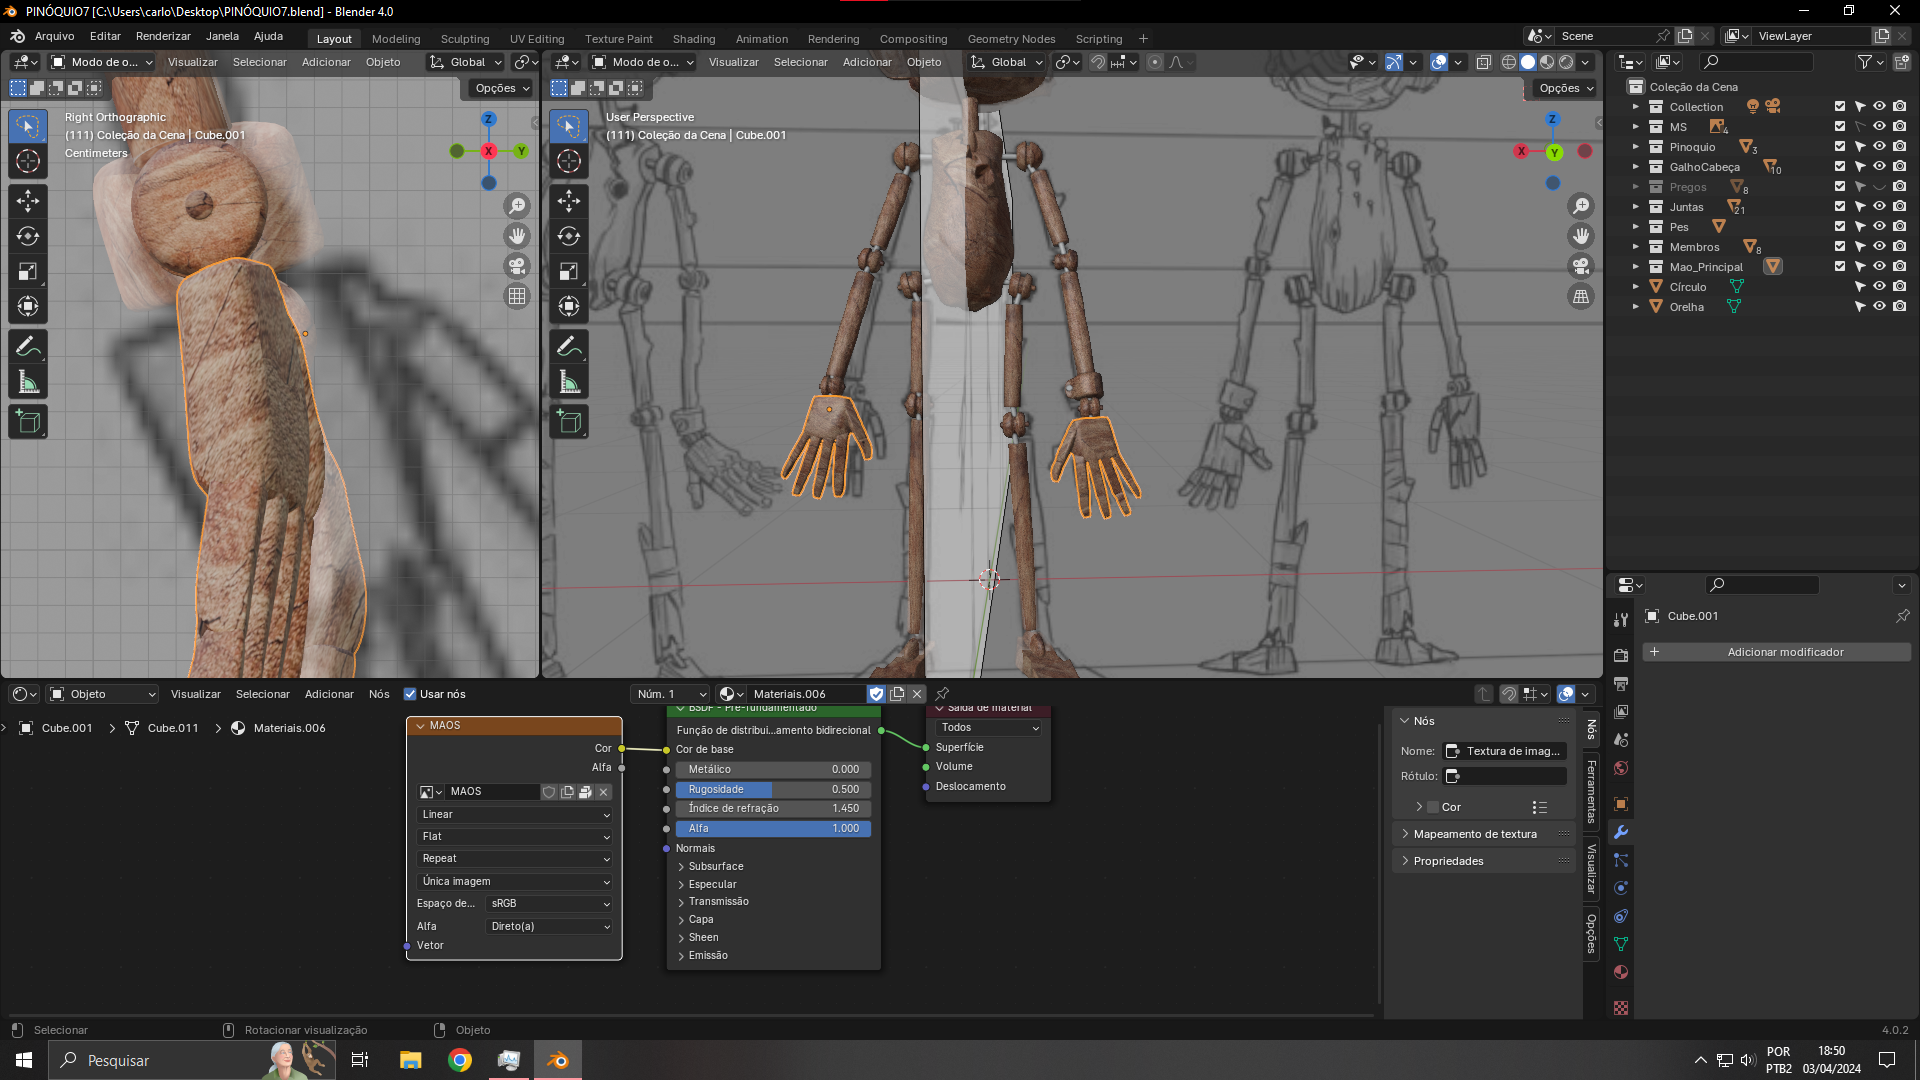Select the Measure tool in left viewport

pos(28,382)
